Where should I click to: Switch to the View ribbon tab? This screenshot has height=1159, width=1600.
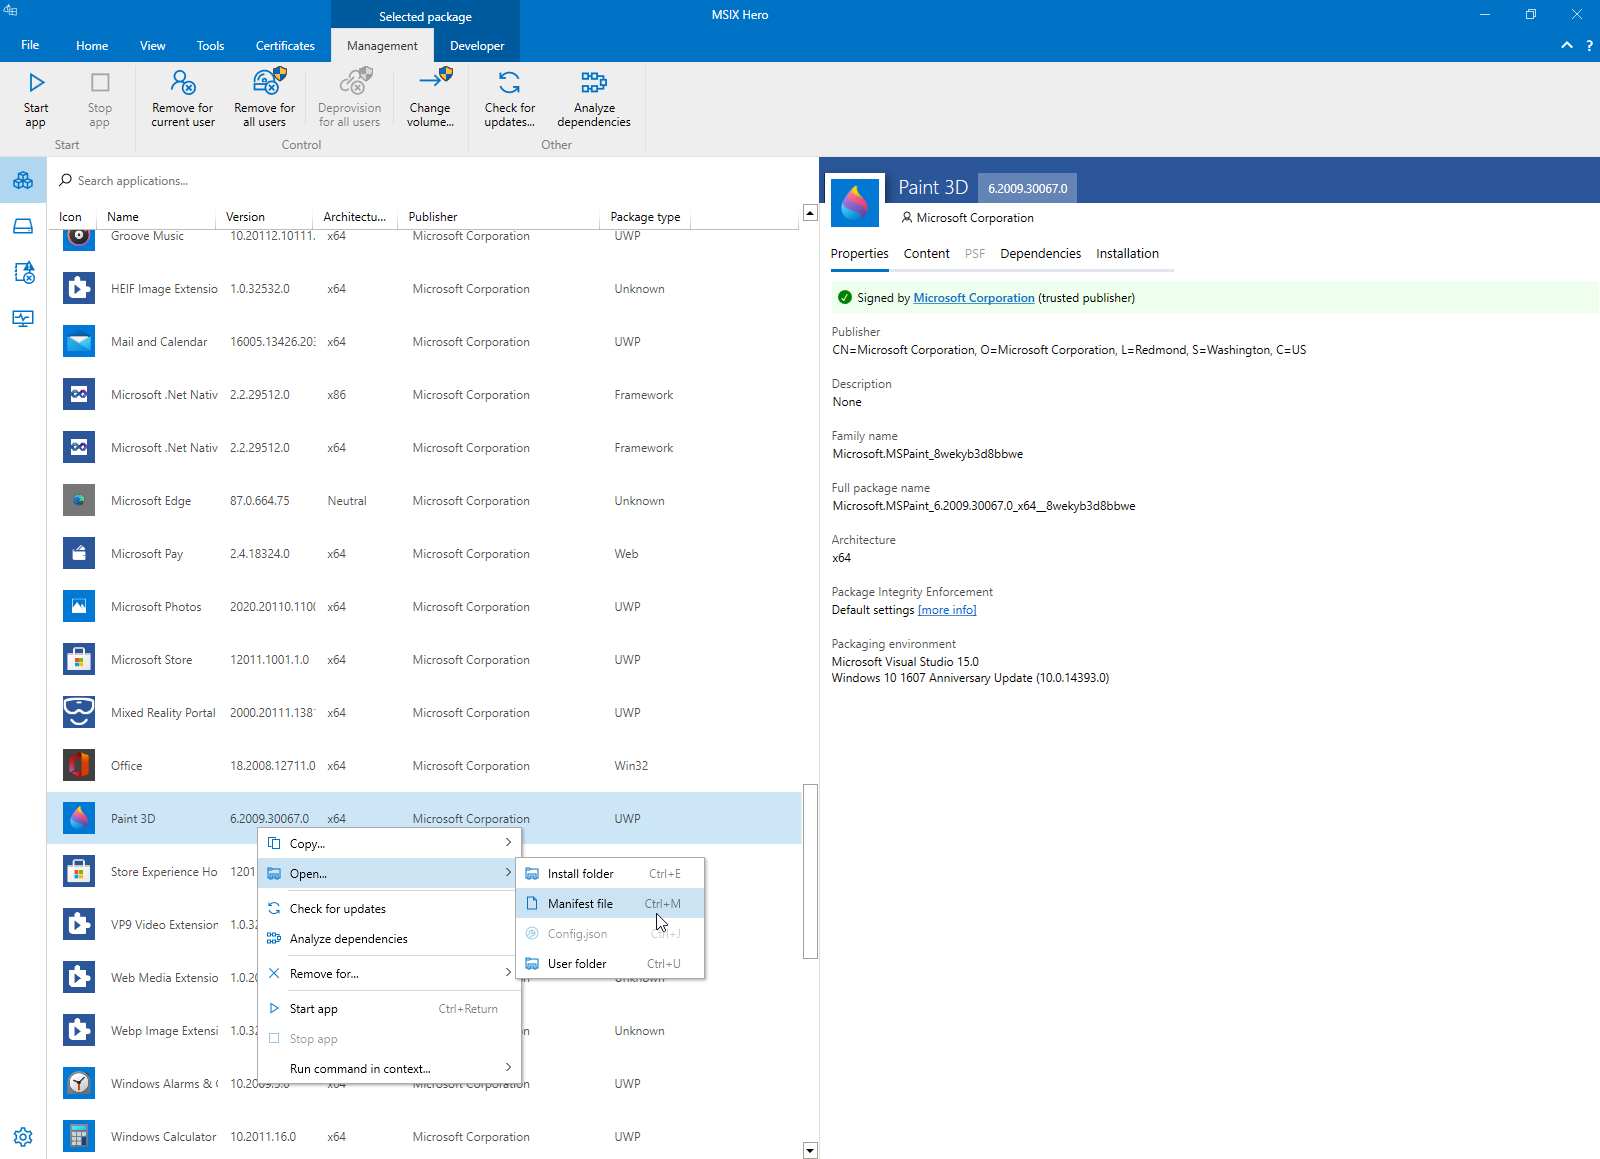pos(153,46)
